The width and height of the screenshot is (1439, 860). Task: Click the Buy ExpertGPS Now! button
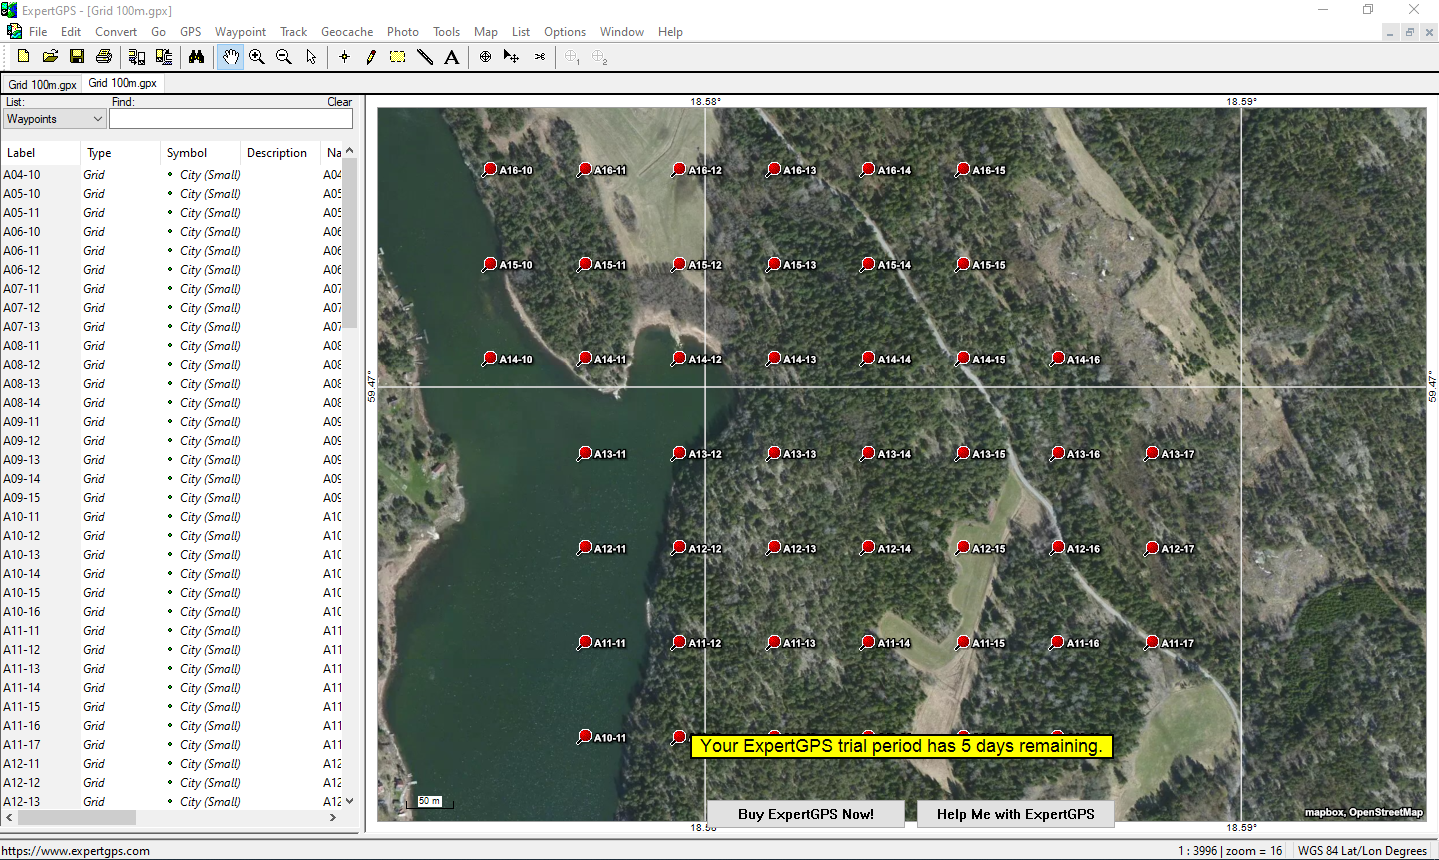[x=806, y=814]
